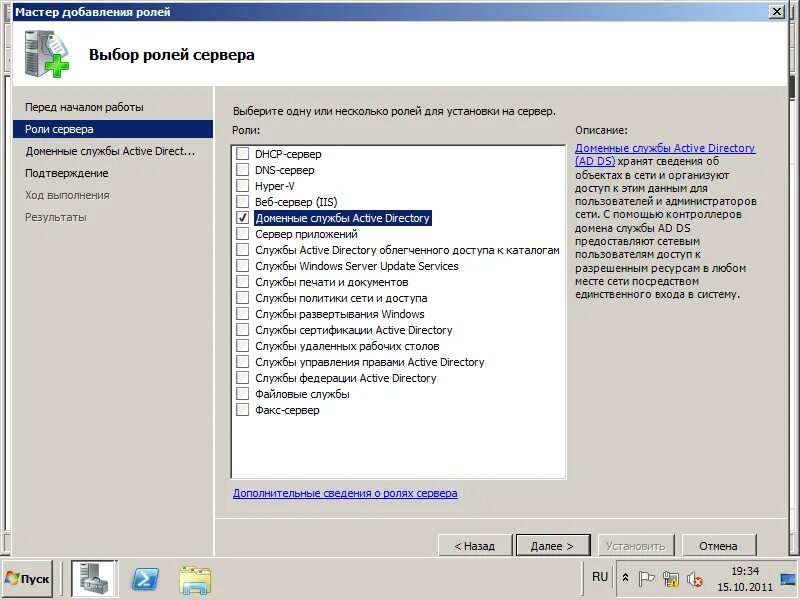Image resolution: width=800 pixels, height=600 pixels.
Task: Go to Перед началом работы step
Action: tap(84, 107)
